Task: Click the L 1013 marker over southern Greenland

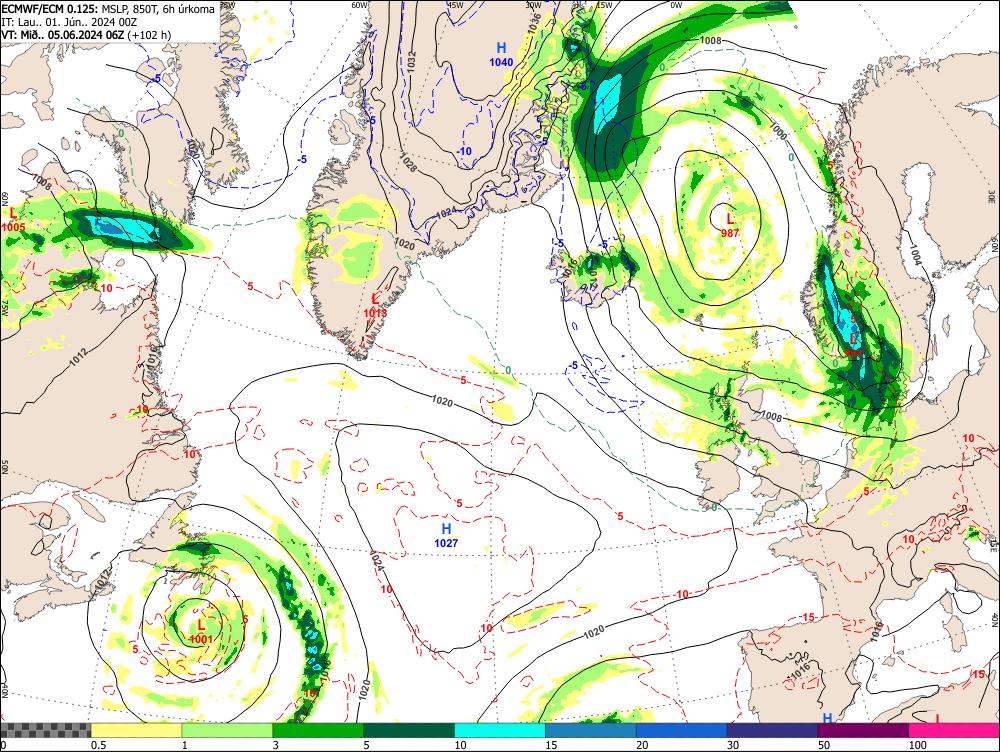Action: pos(375,305)
